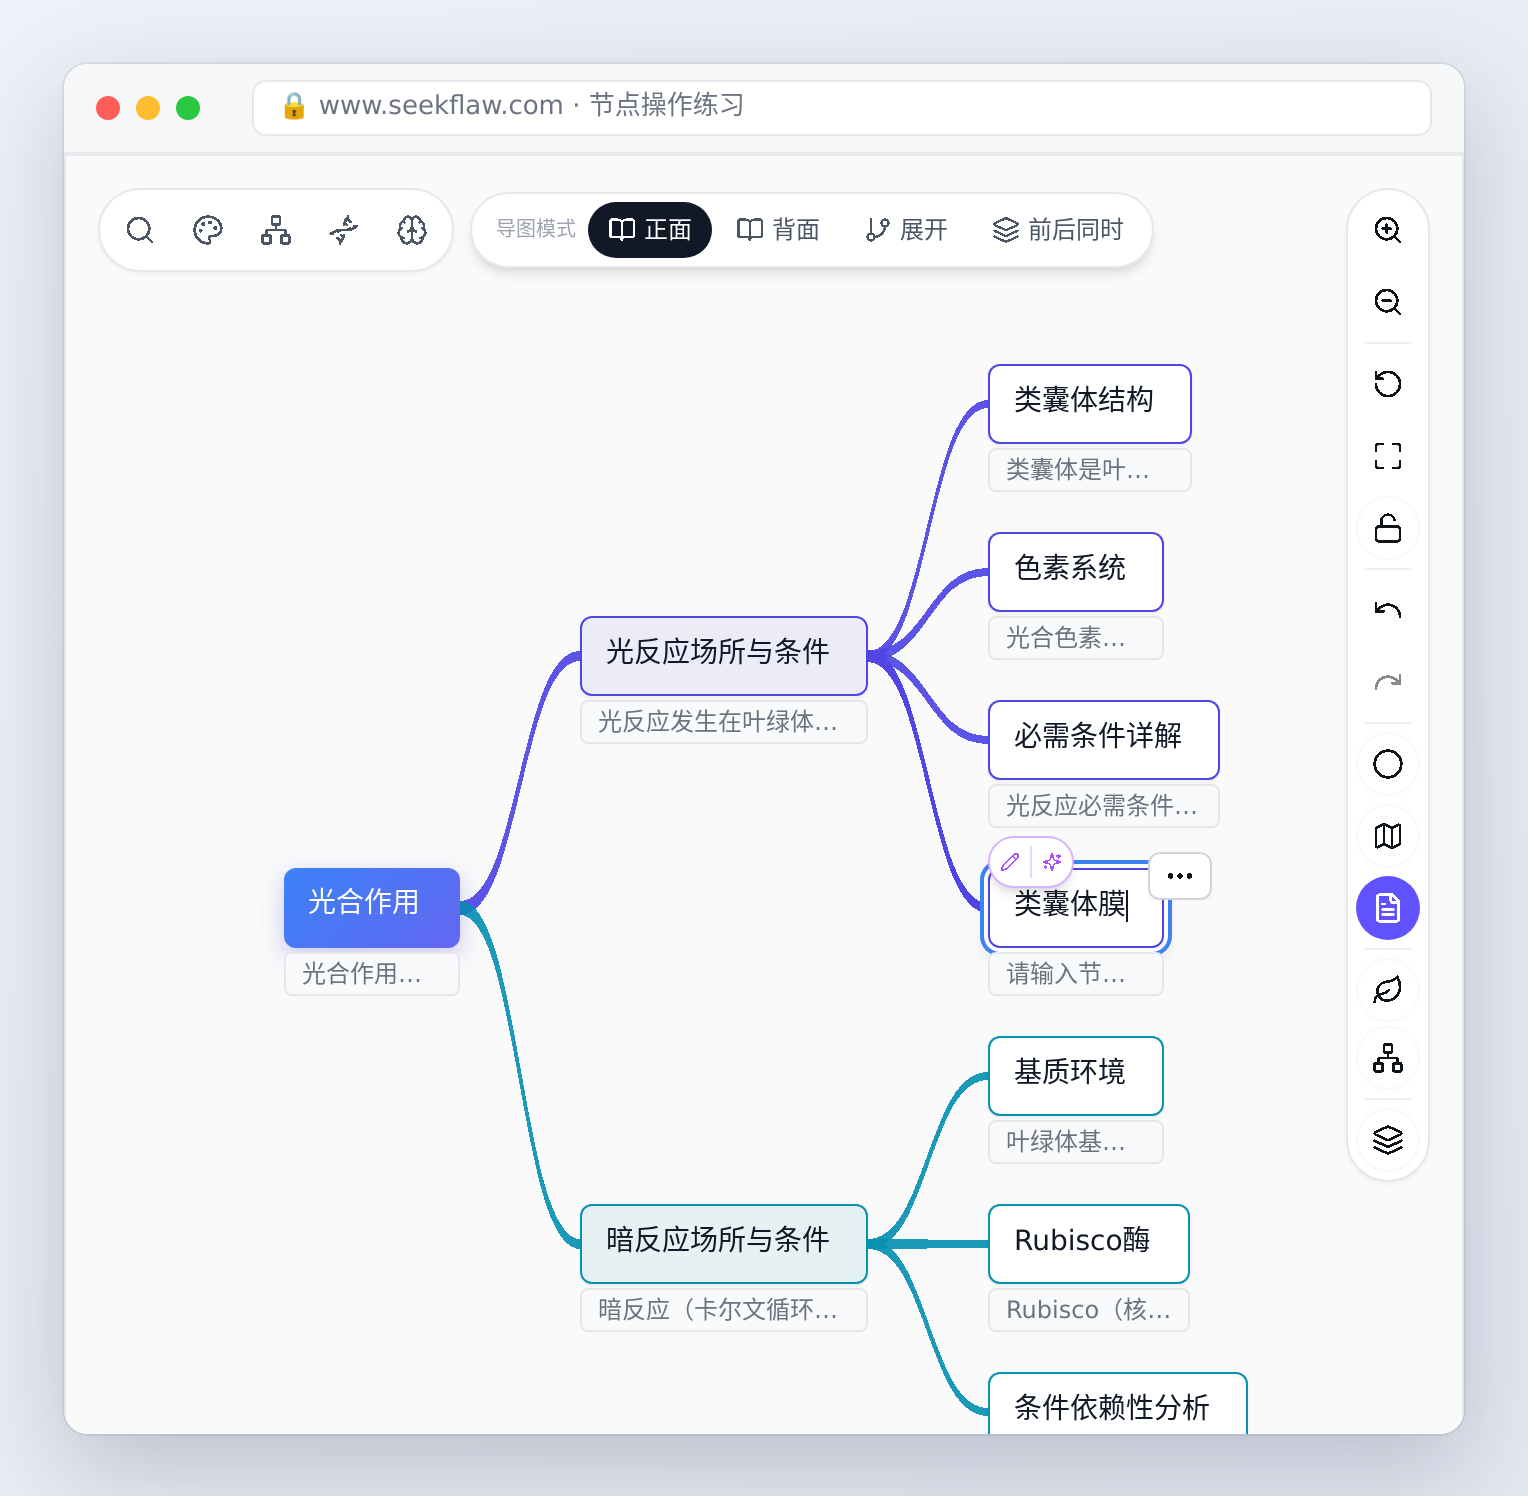Open the note 光反应发生在叶绿体…
Viewport: 1528px width, 1496px height.
pos(724,722)
